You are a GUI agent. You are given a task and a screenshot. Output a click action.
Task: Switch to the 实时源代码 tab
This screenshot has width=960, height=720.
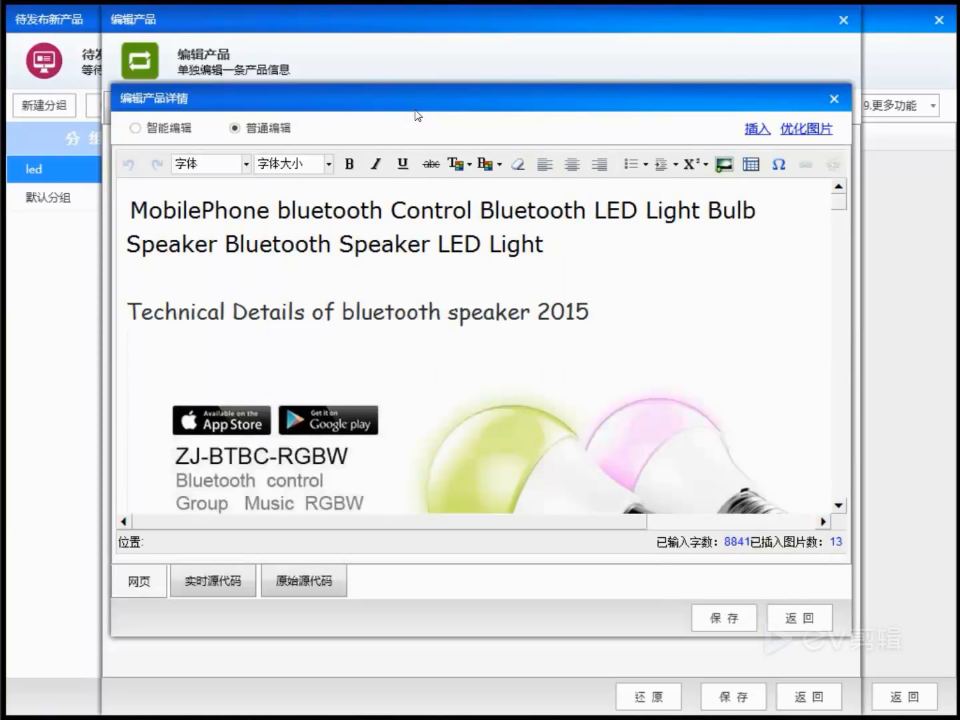[x=213, y=581]
